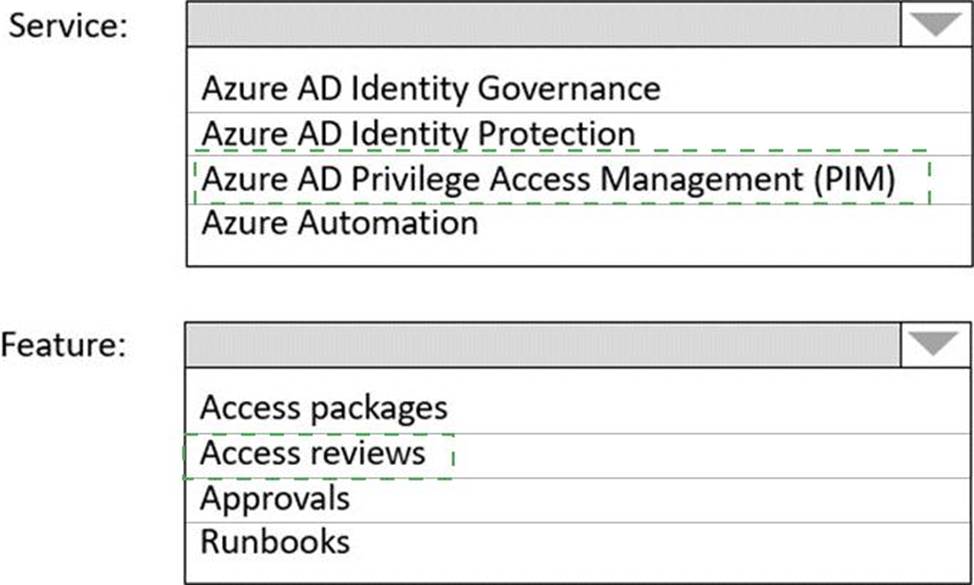The image size is (974, 585).
Task: Choose Azure AD Privilege Access Management (PIM)
Action: coord(547,179)
